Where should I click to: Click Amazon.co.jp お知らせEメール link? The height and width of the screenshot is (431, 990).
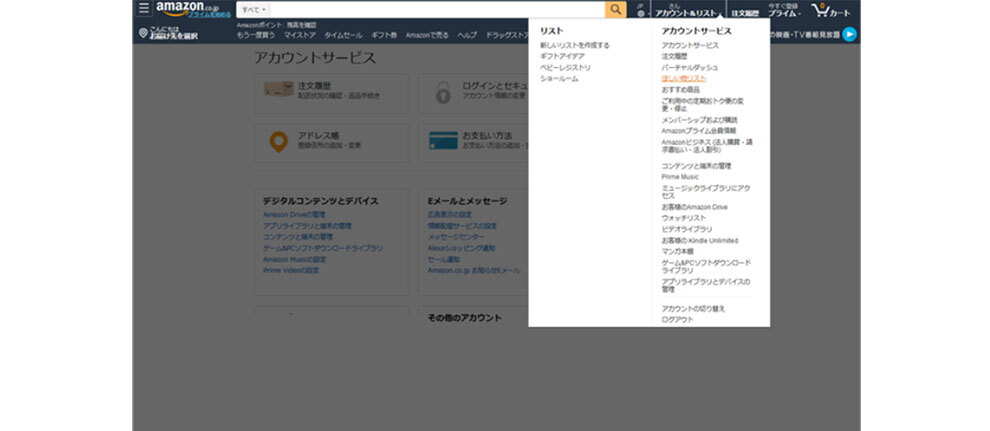474,271
